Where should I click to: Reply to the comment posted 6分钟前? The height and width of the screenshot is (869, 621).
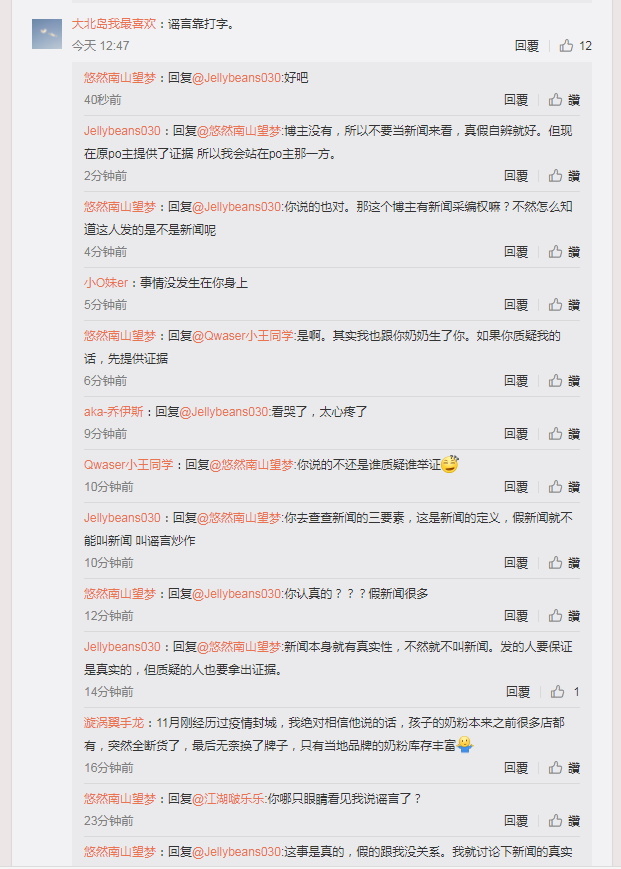point(516,381)
